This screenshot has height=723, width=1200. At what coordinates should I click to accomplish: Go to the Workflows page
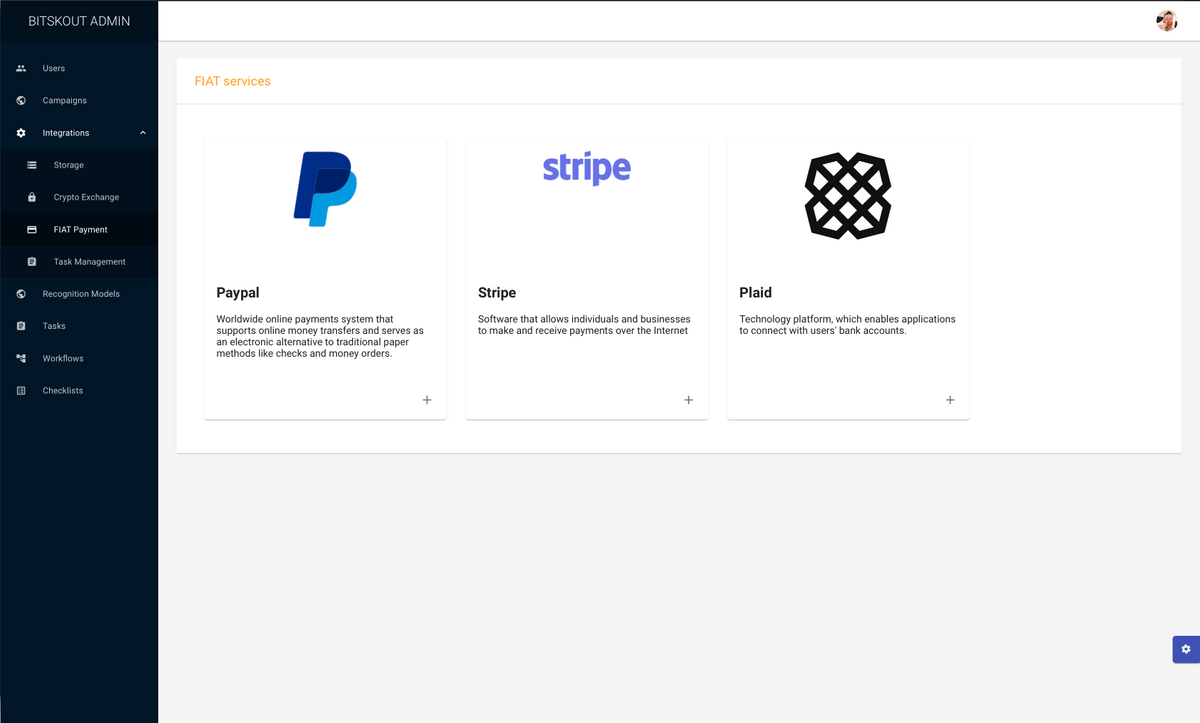[79, 358]
